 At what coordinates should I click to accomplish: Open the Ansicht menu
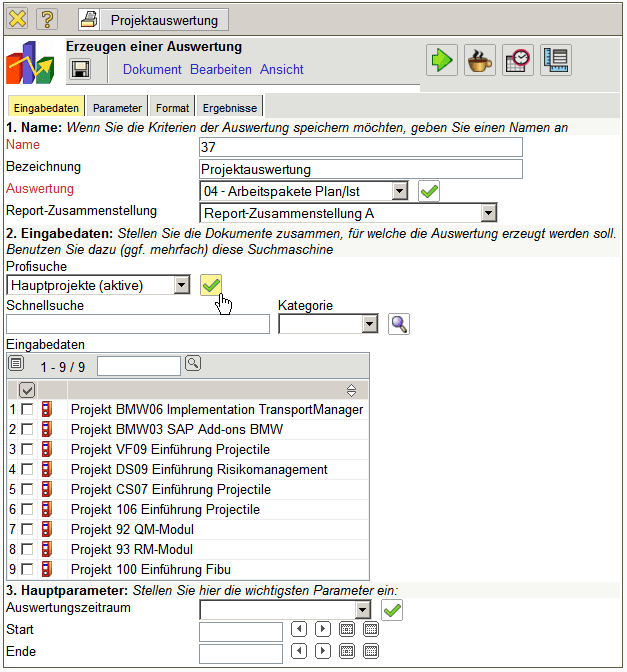pyautogui.click(x=282, y=69)
